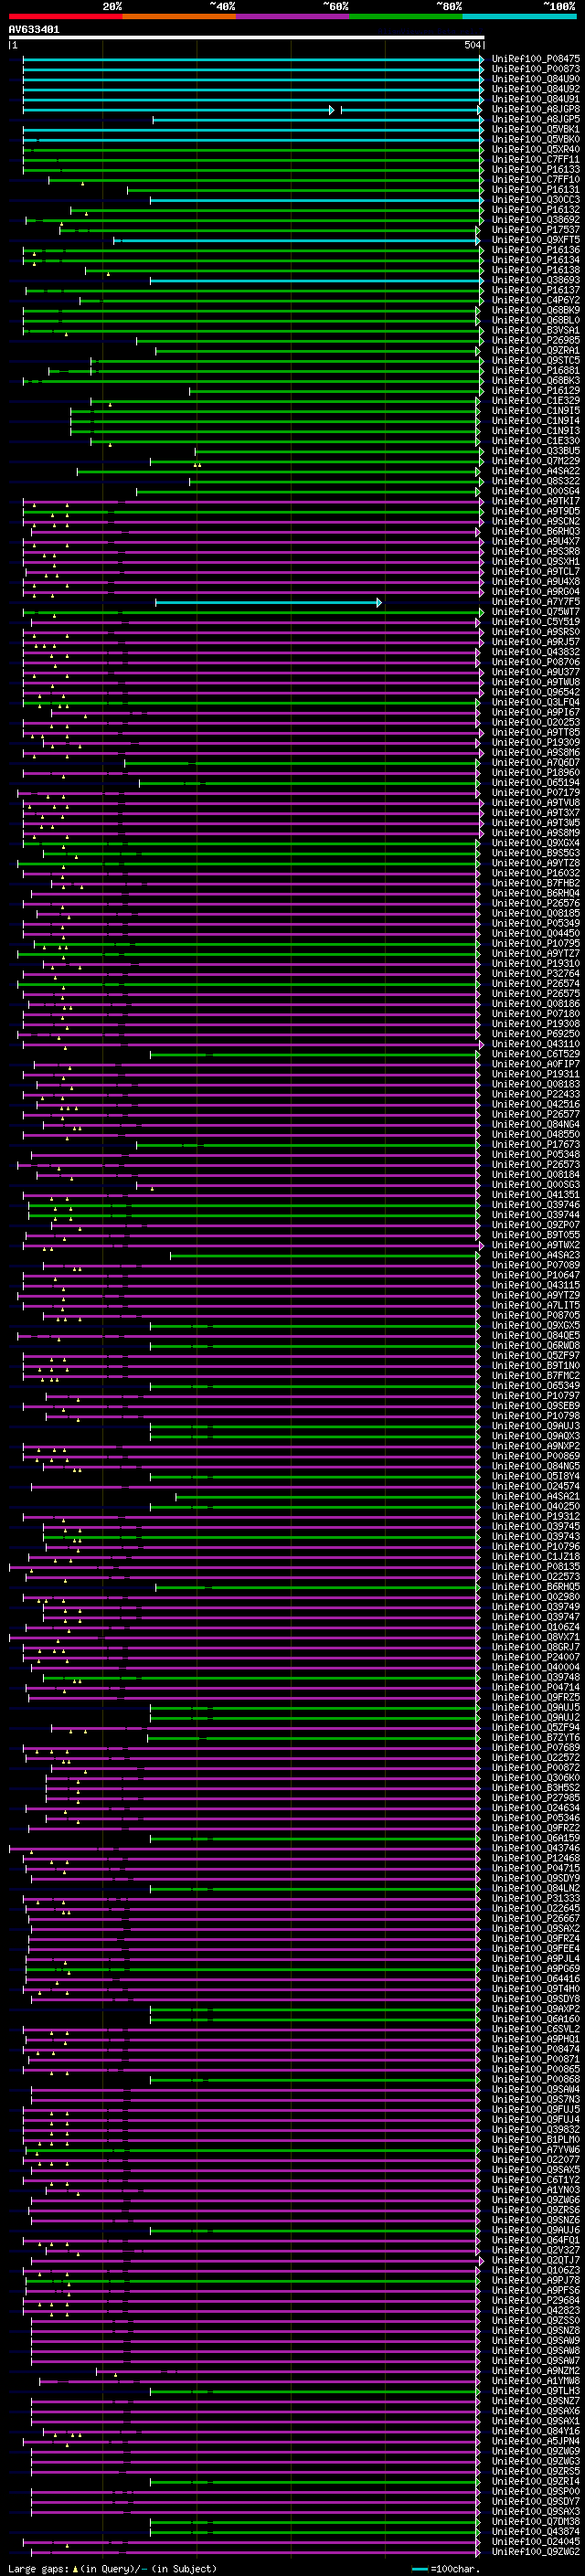
Task: Select label UniRef100_A7YVW6
Action: coord(535,2149)
